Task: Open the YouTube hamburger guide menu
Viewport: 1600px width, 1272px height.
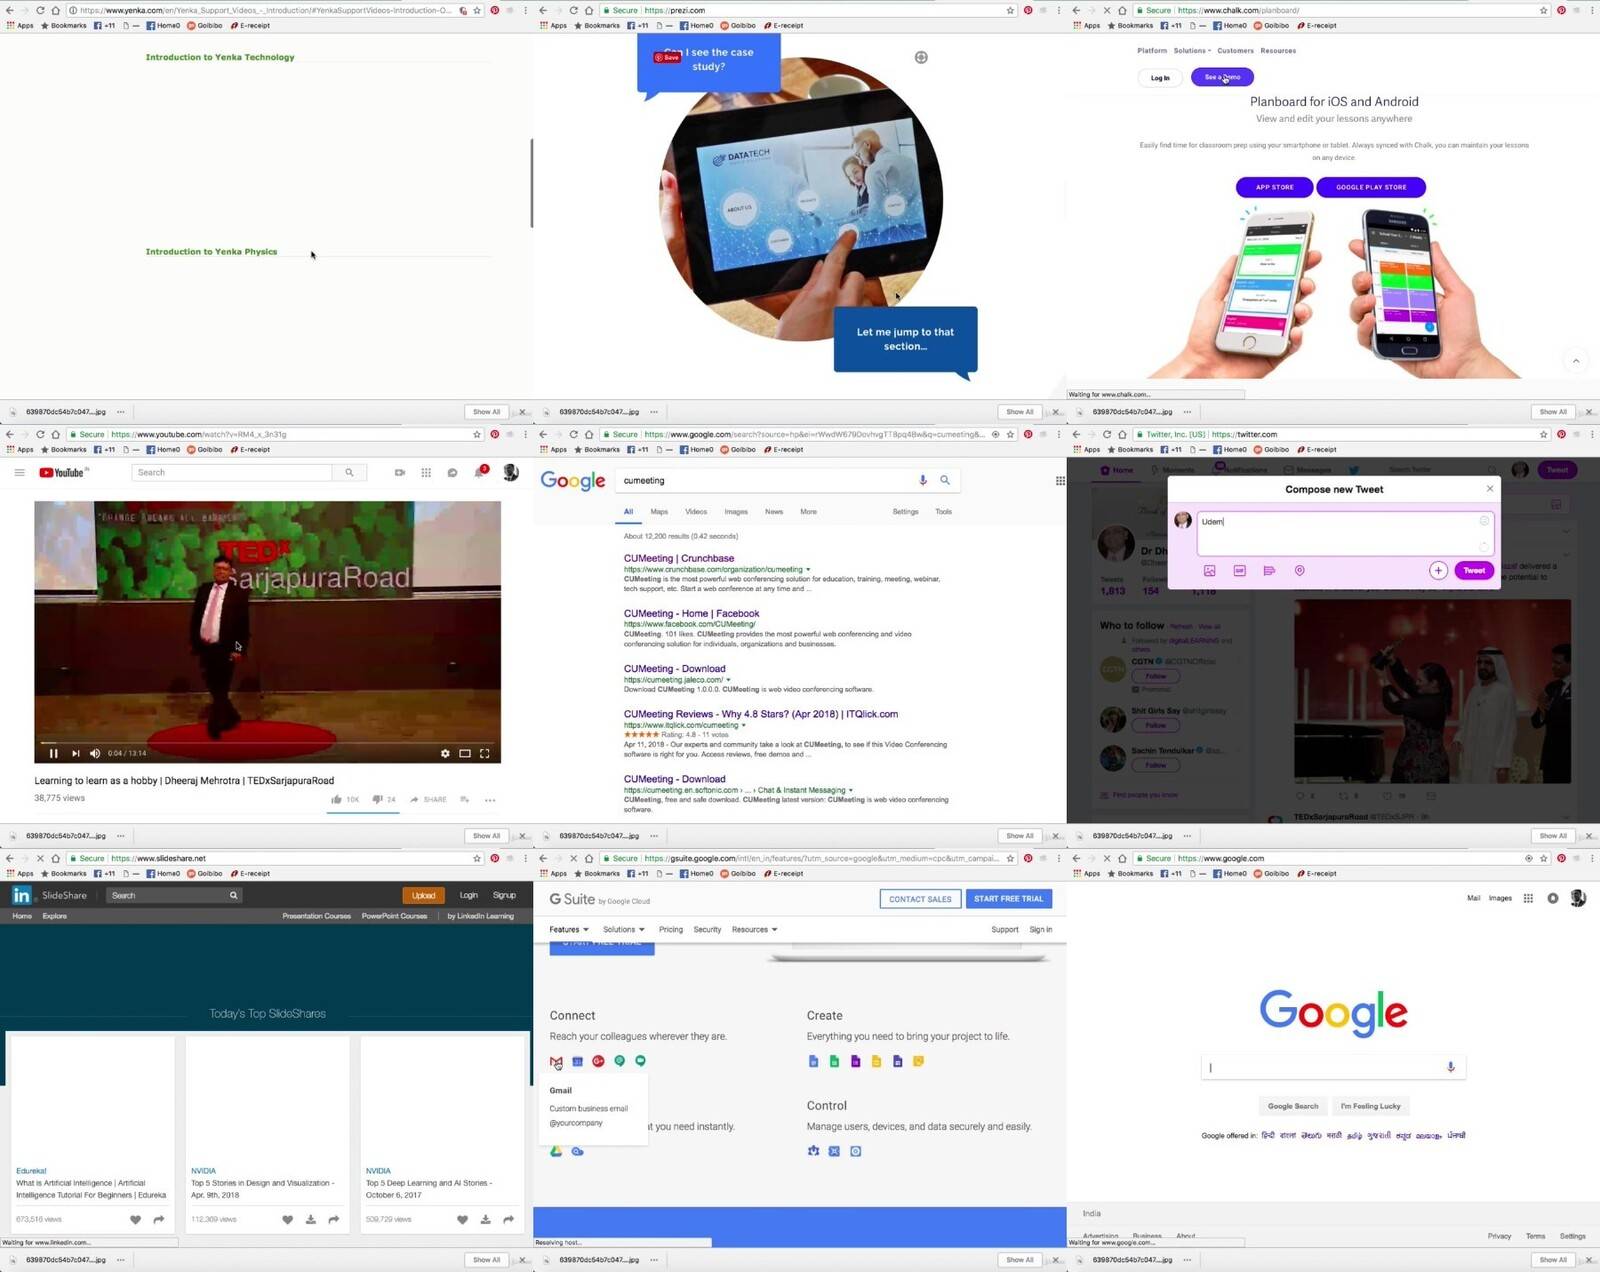Action: click(19, 472)
